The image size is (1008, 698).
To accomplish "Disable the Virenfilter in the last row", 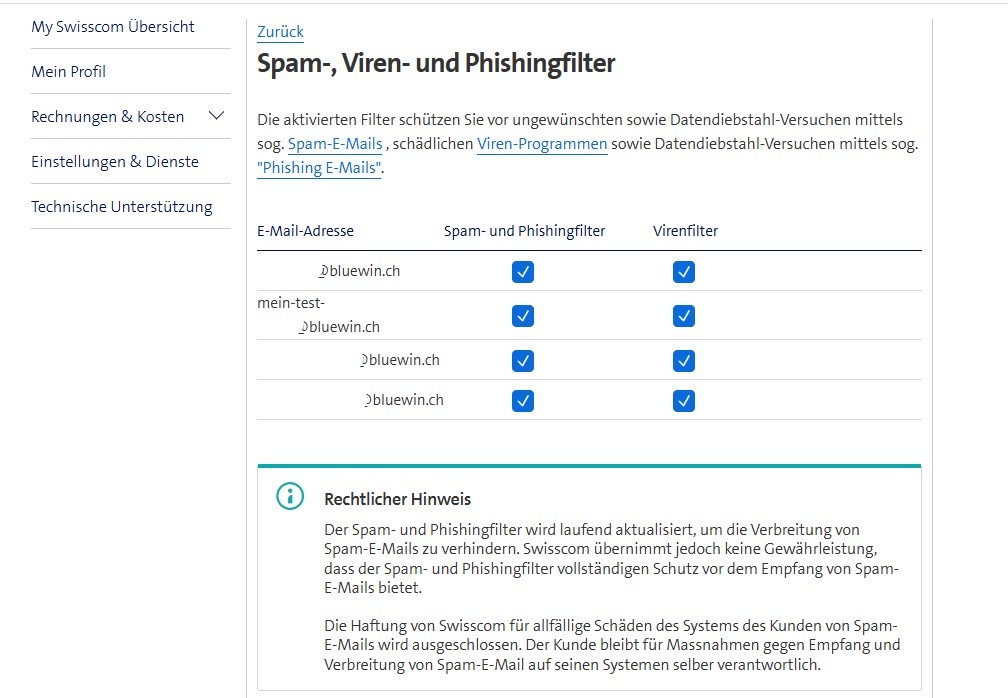I will (x=683, y=400).
